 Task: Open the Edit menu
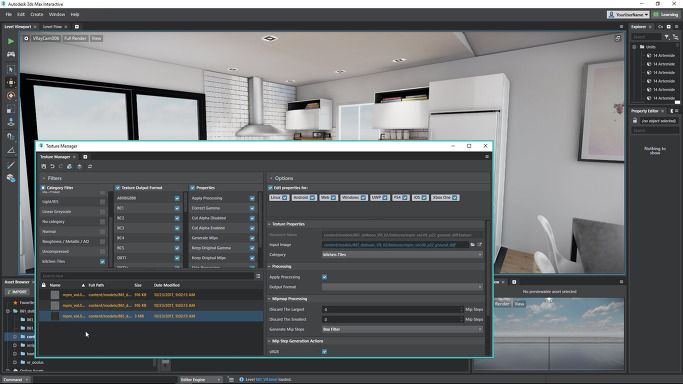21,14
